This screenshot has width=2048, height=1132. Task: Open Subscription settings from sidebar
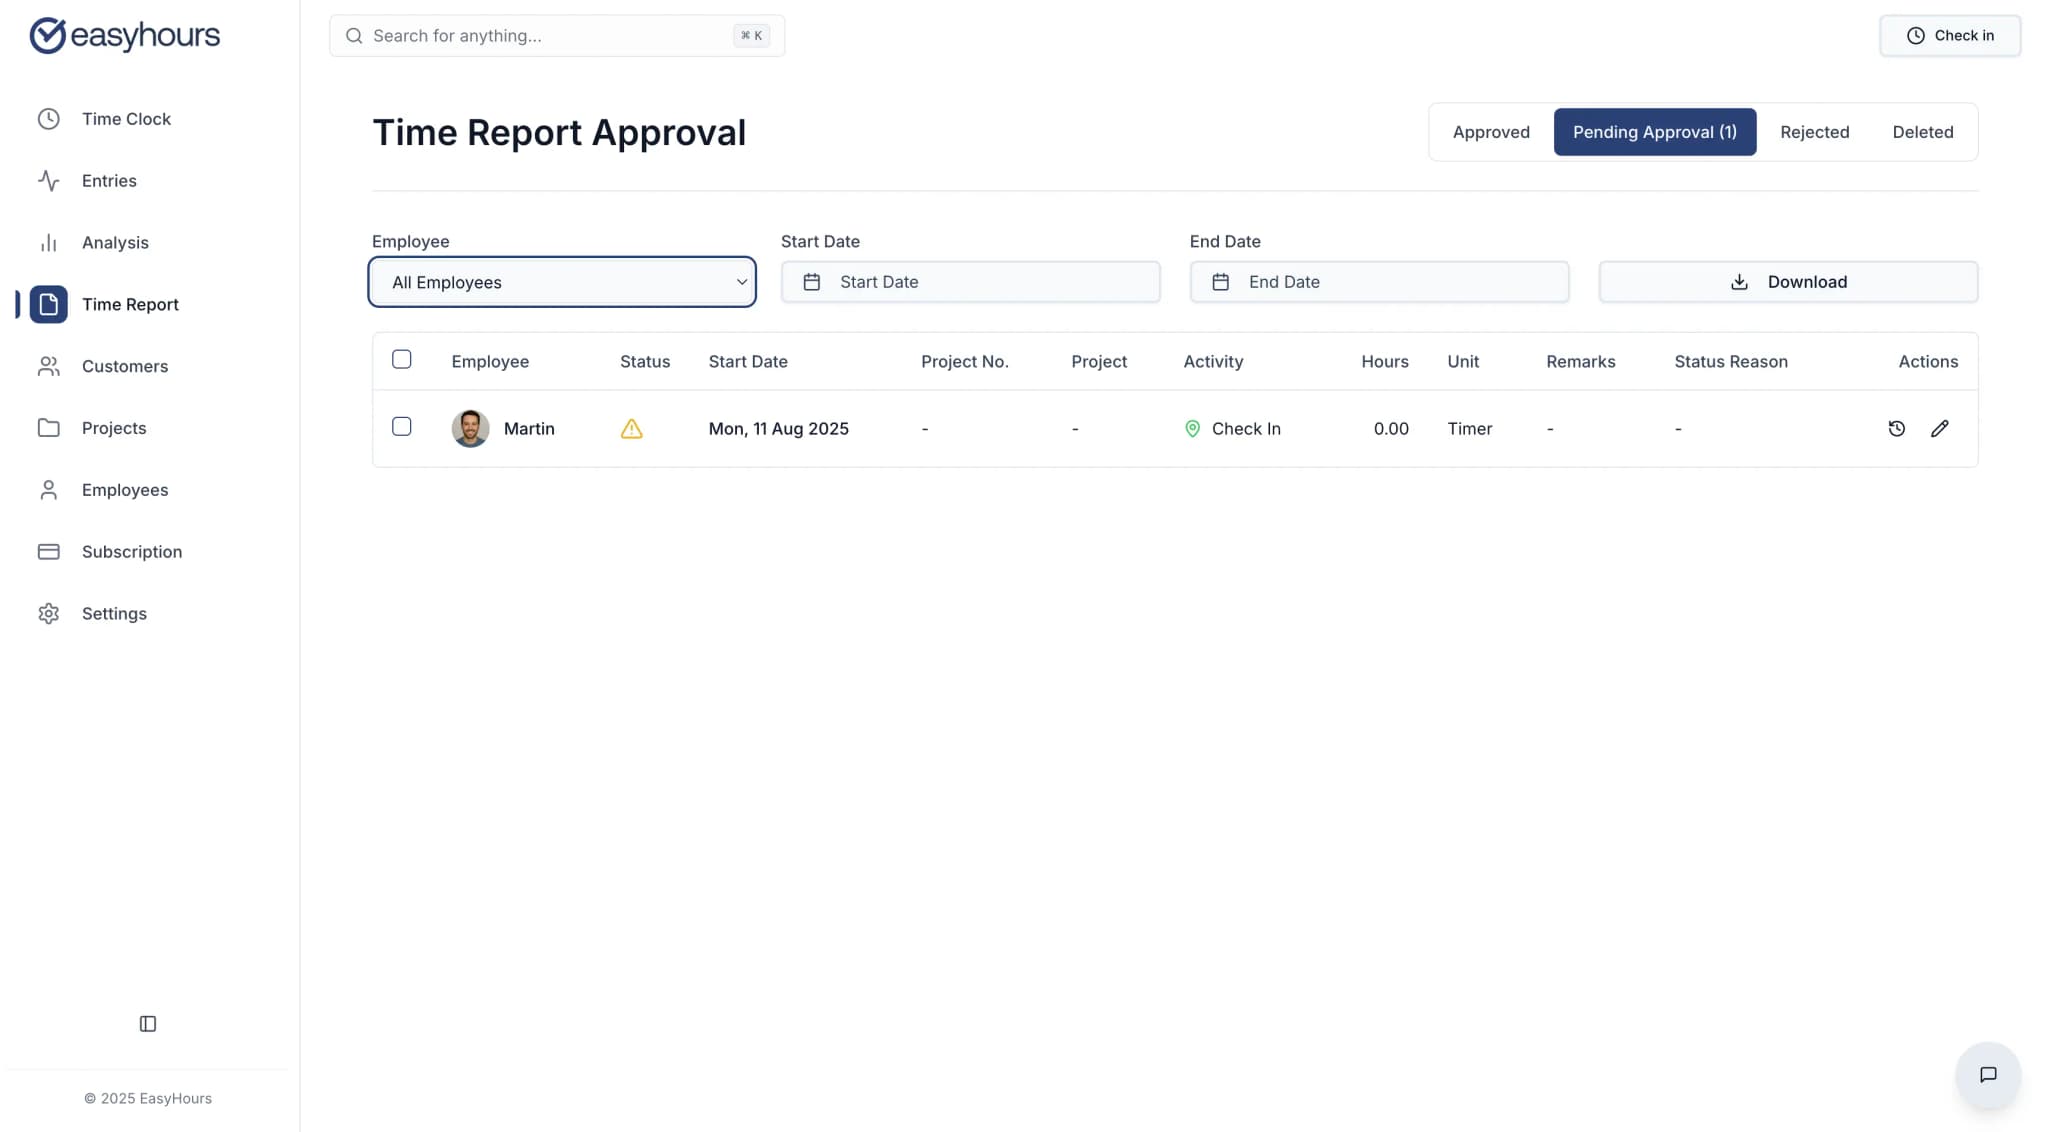[x=131, y=551]
